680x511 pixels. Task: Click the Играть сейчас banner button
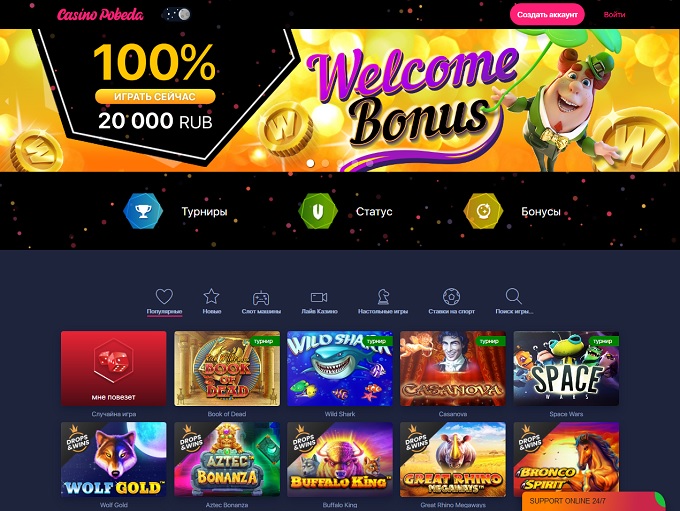(x=155, y=96)
